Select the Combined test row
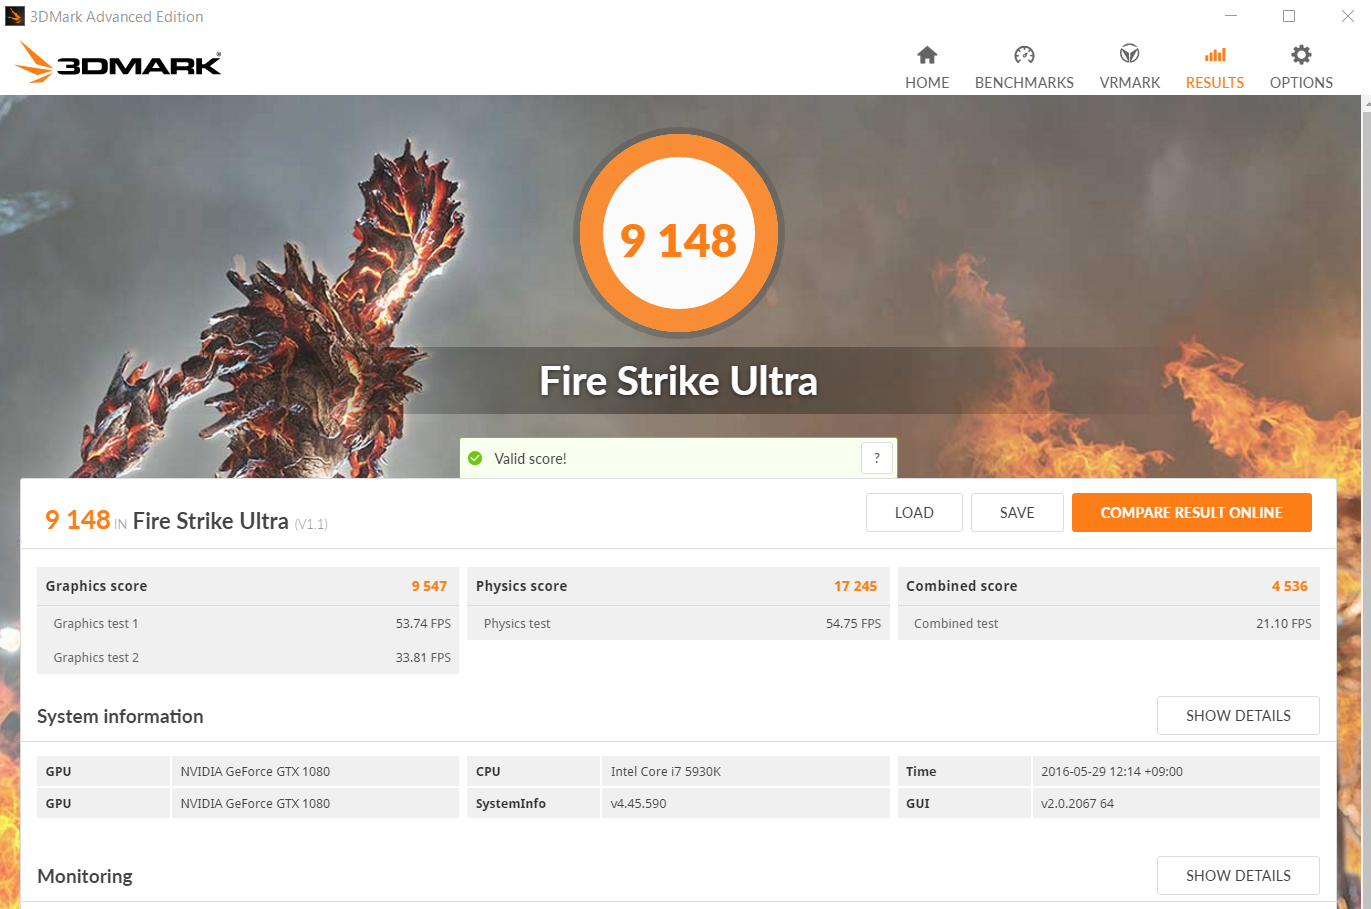 (1109, 623)
